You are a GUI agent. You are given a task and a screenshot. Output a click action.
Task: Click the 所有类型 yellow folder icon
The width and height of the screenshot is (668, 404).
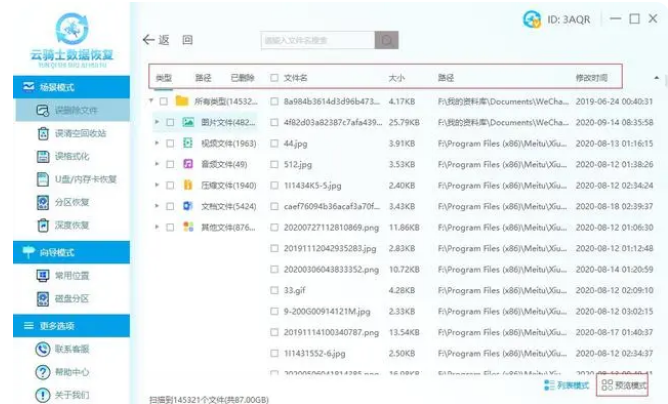(x=182, y=101)
